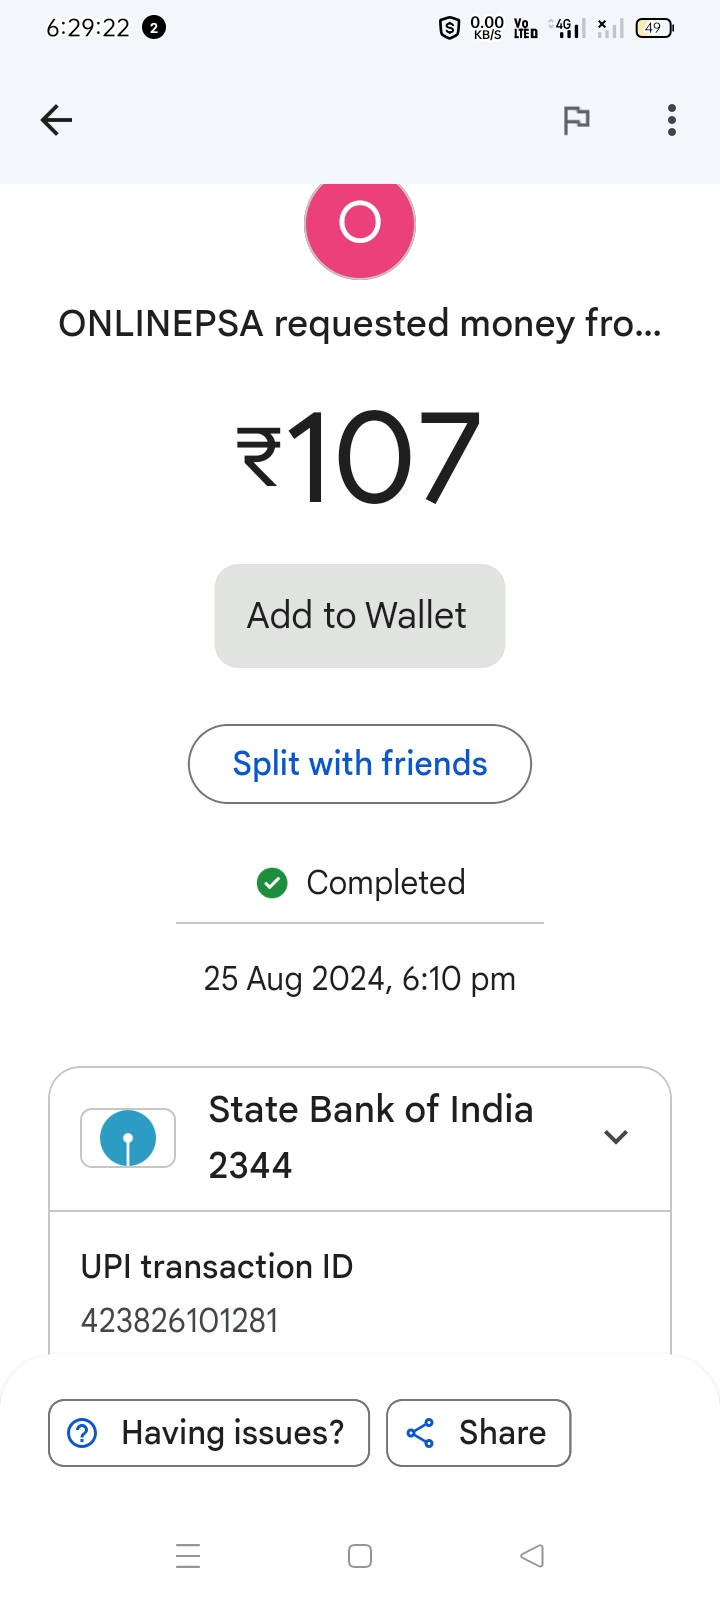The image size is (720, 1600).
Task: Tap the Share button
Action: 479,1433
